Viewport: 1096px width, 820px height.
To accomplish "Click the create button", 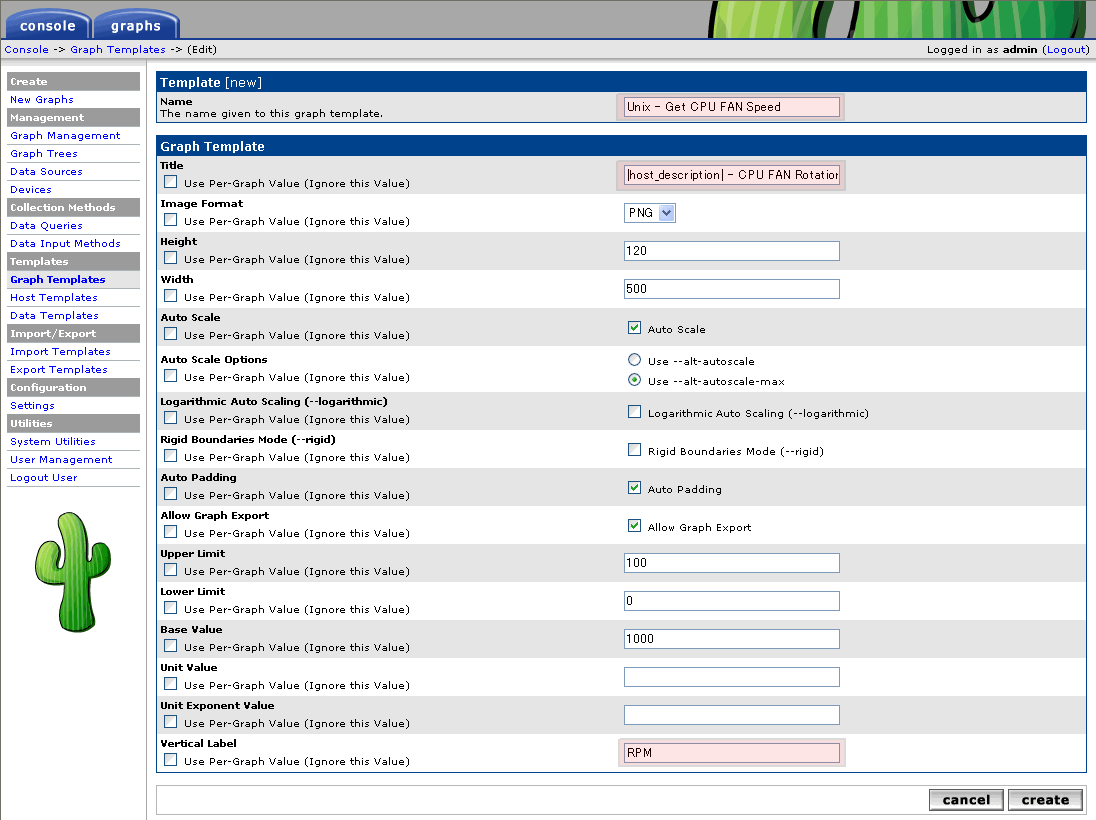I will pos(1045,799).
